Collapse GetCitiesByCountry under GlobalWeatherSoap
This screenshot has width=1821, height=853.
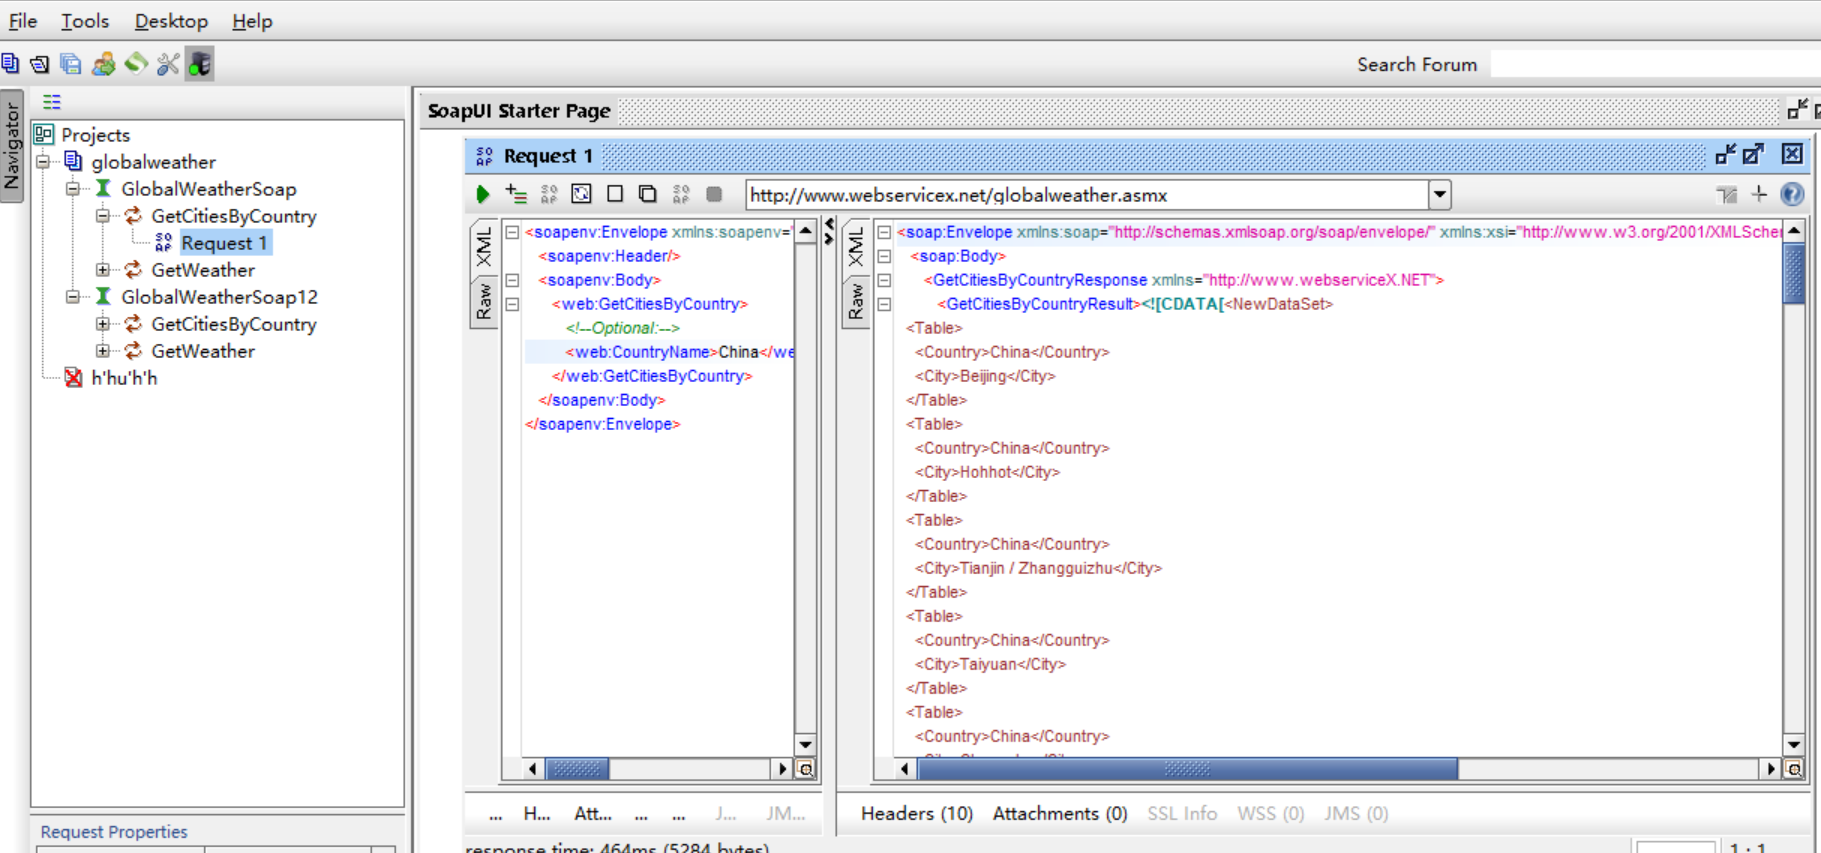pos(103,215)
